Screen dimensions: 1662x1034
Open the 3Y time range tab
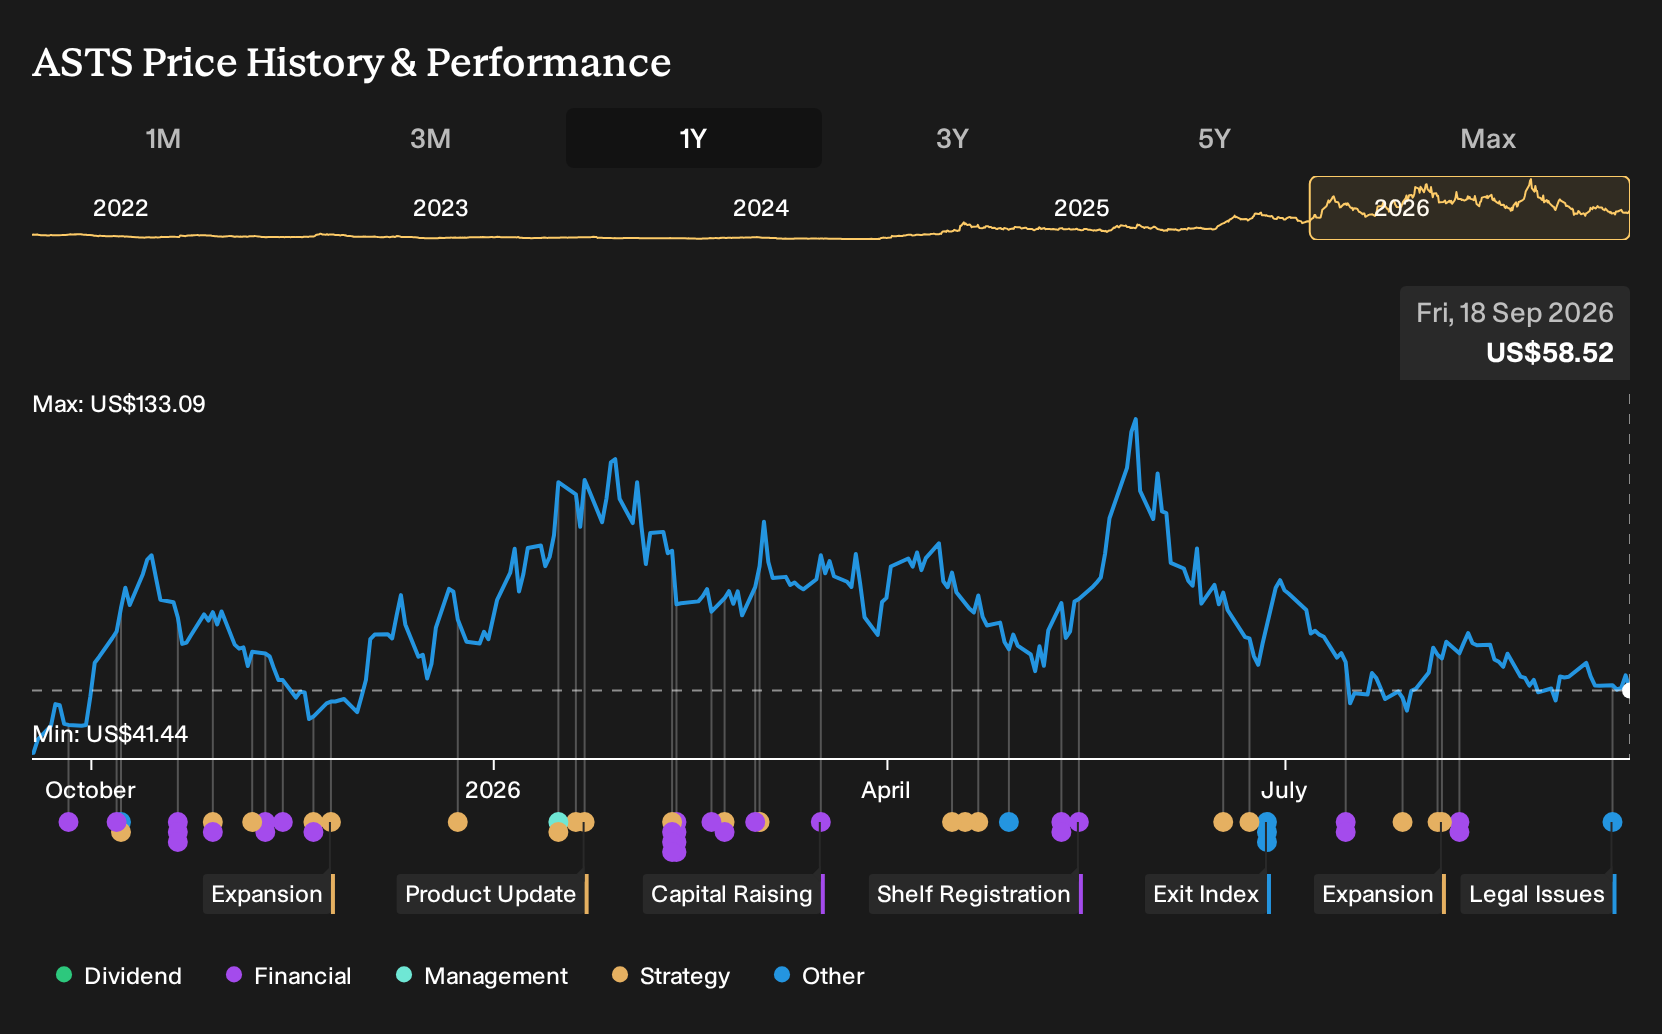click(x=952, y=138)
